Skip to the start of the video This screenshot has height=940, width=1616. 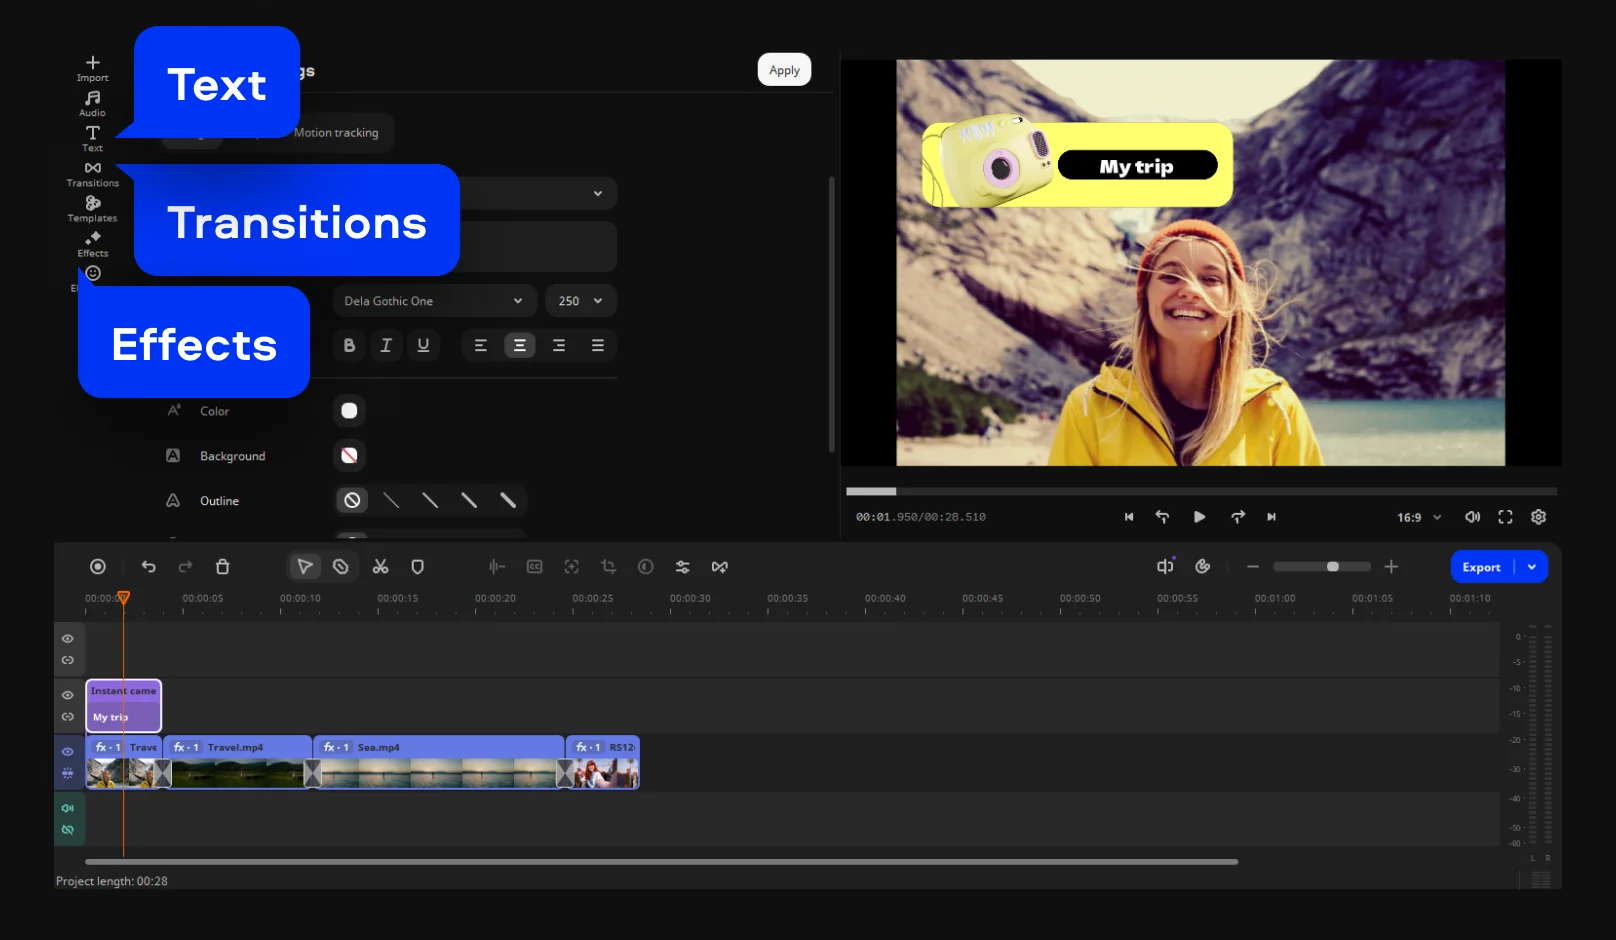pos(1129,517)
